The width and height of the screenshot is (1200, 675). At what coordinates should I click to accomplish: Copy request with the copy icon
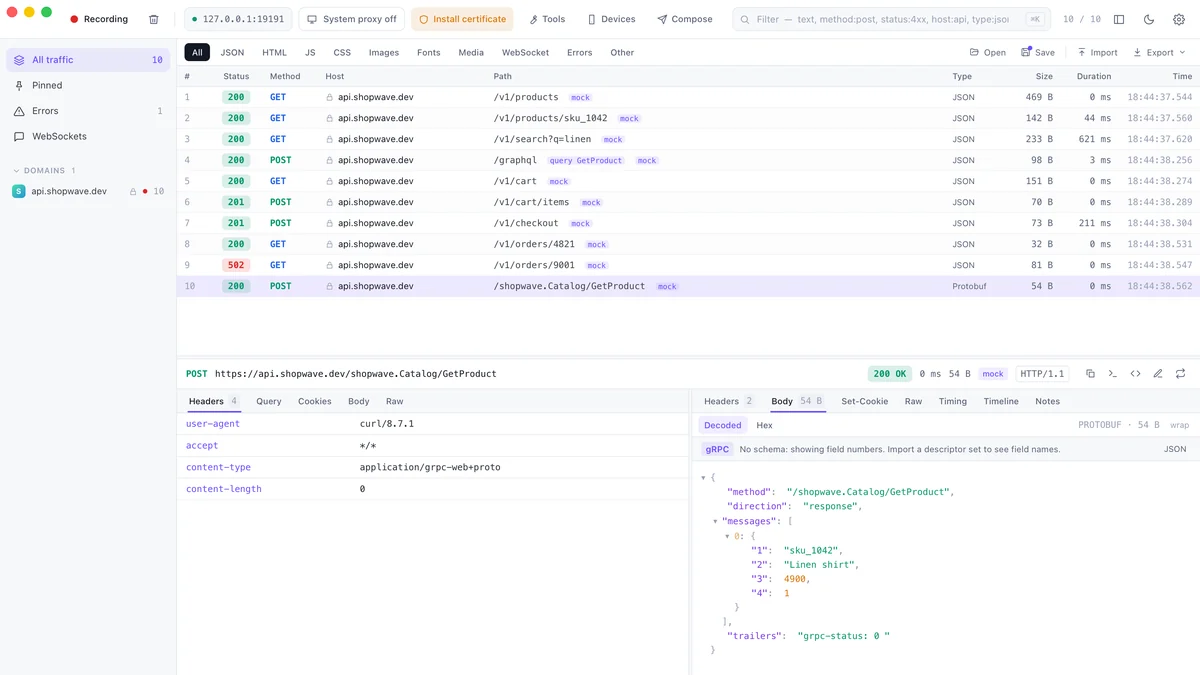1090,374
